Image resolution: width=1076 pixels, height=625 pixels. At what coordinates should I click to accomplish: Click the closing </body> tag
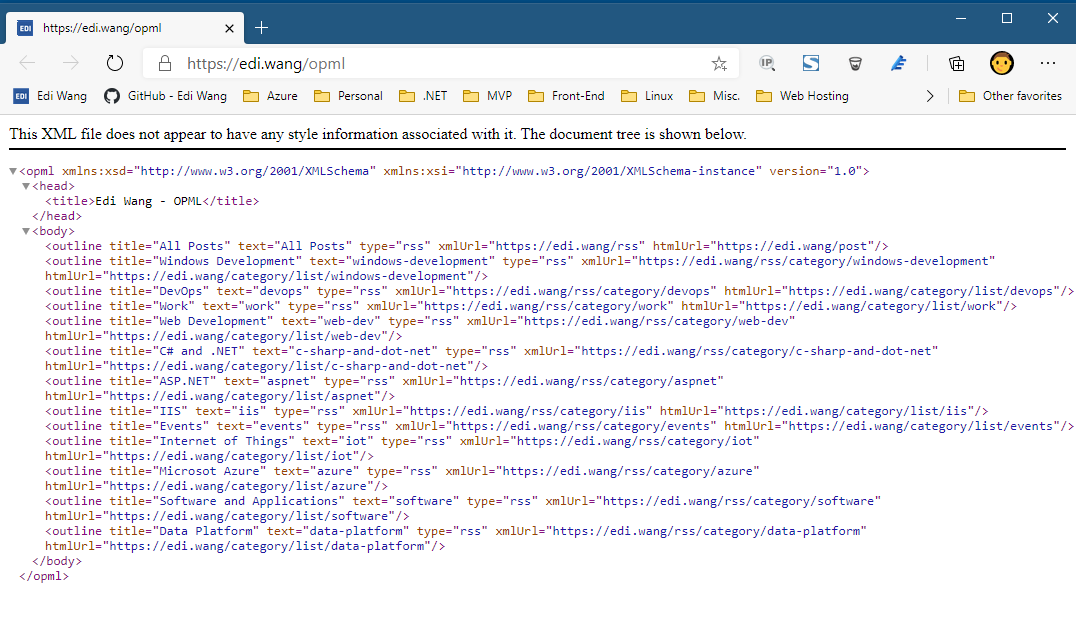pos(56,561)
